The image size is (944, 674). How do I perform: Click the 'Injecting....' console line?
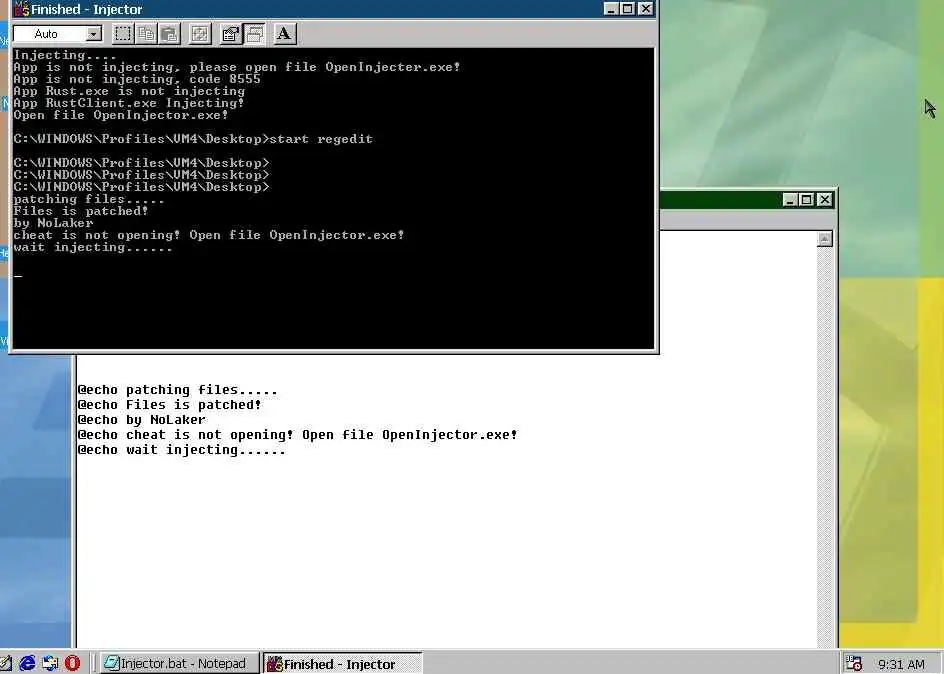click(x=65, y=55)
